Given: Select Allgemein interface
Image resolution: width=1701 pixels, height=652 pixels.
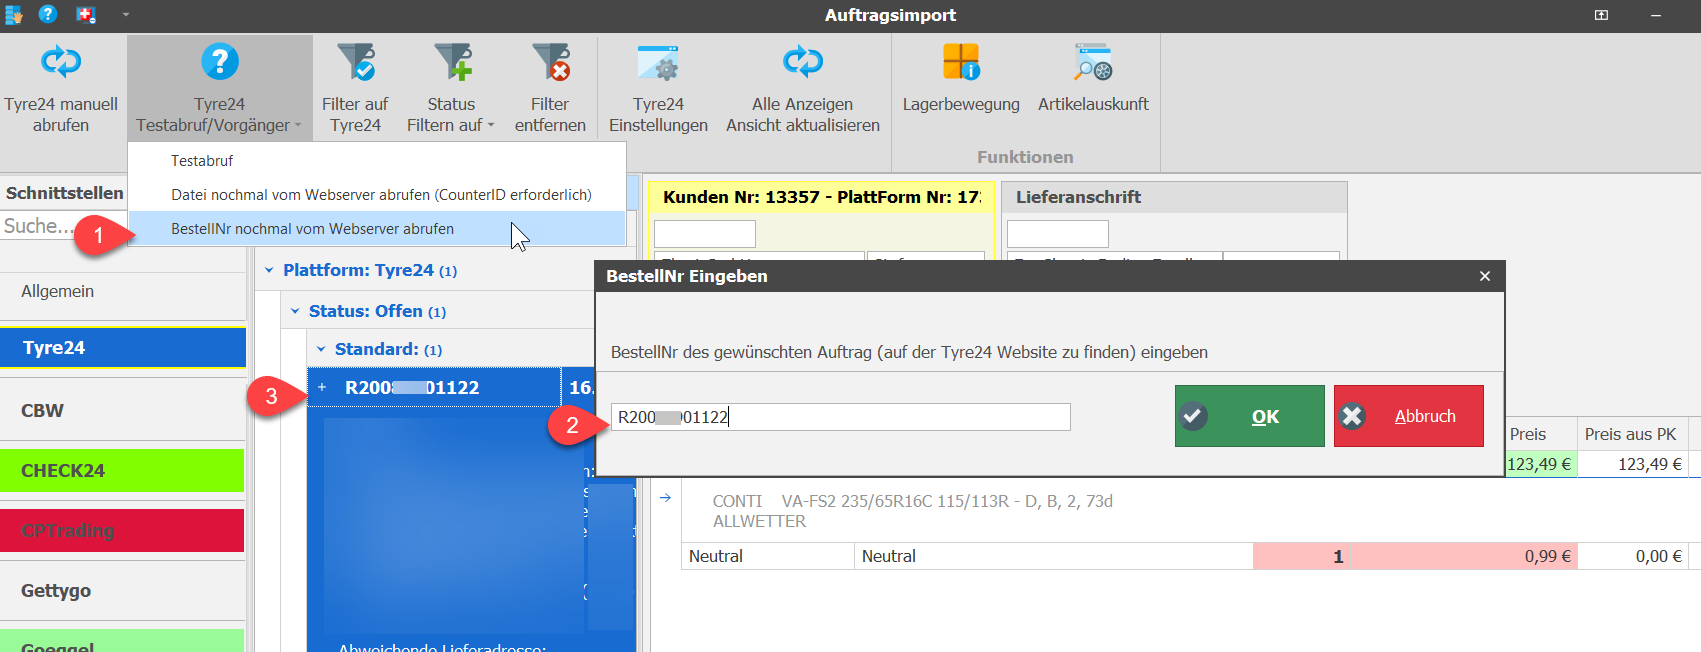Looking at the screenshot, I should click(123, 291).
